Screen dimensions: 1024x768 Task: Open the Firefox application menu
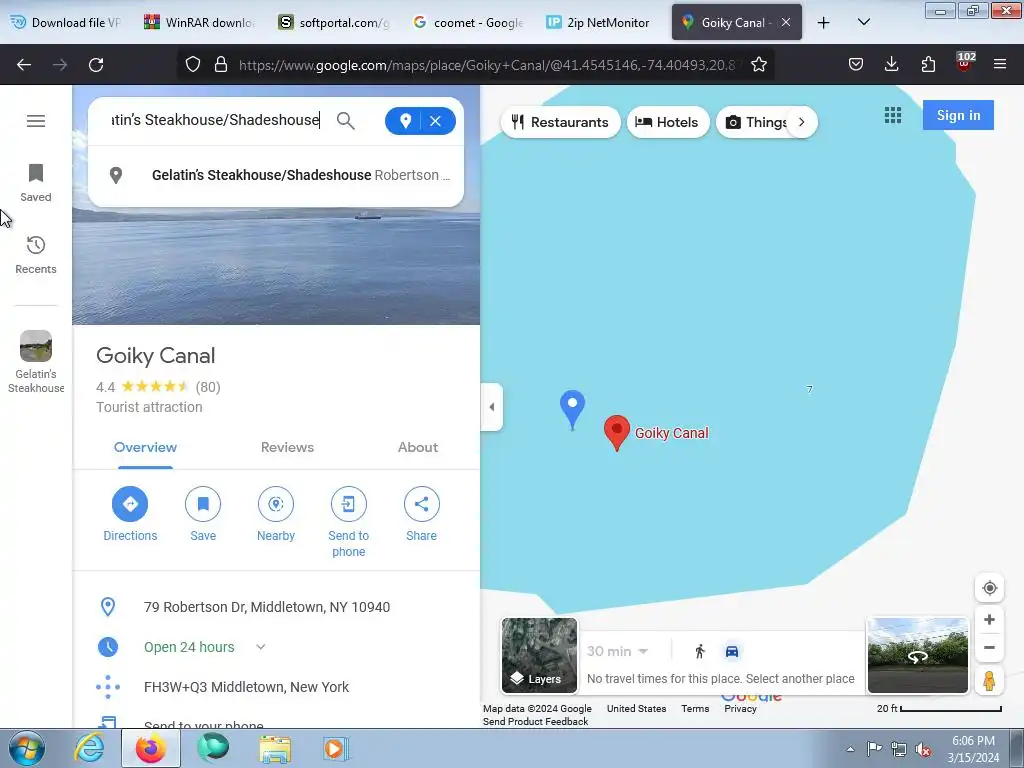(1000, 64)
